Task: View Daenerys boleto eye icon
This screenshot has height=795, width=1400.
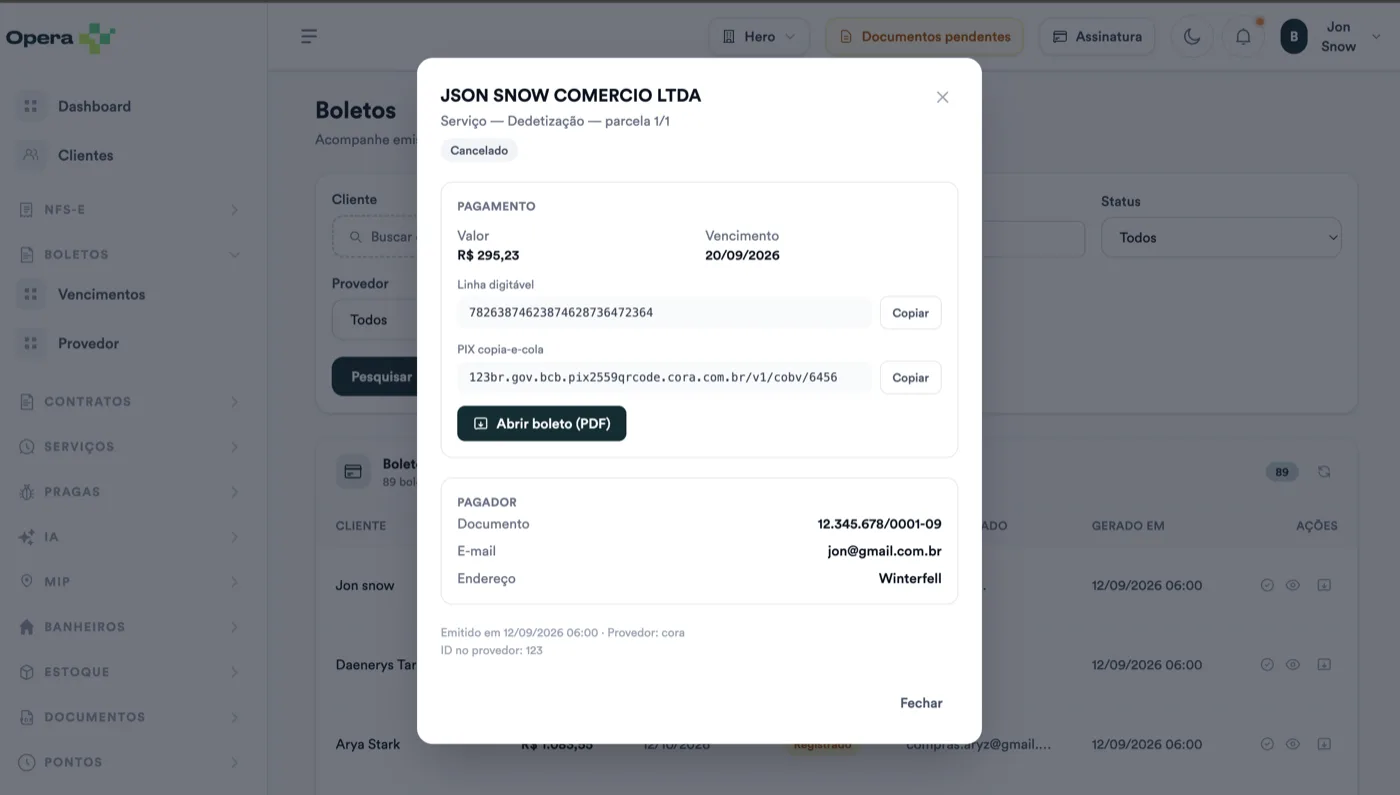Action: coord(1293,664)
